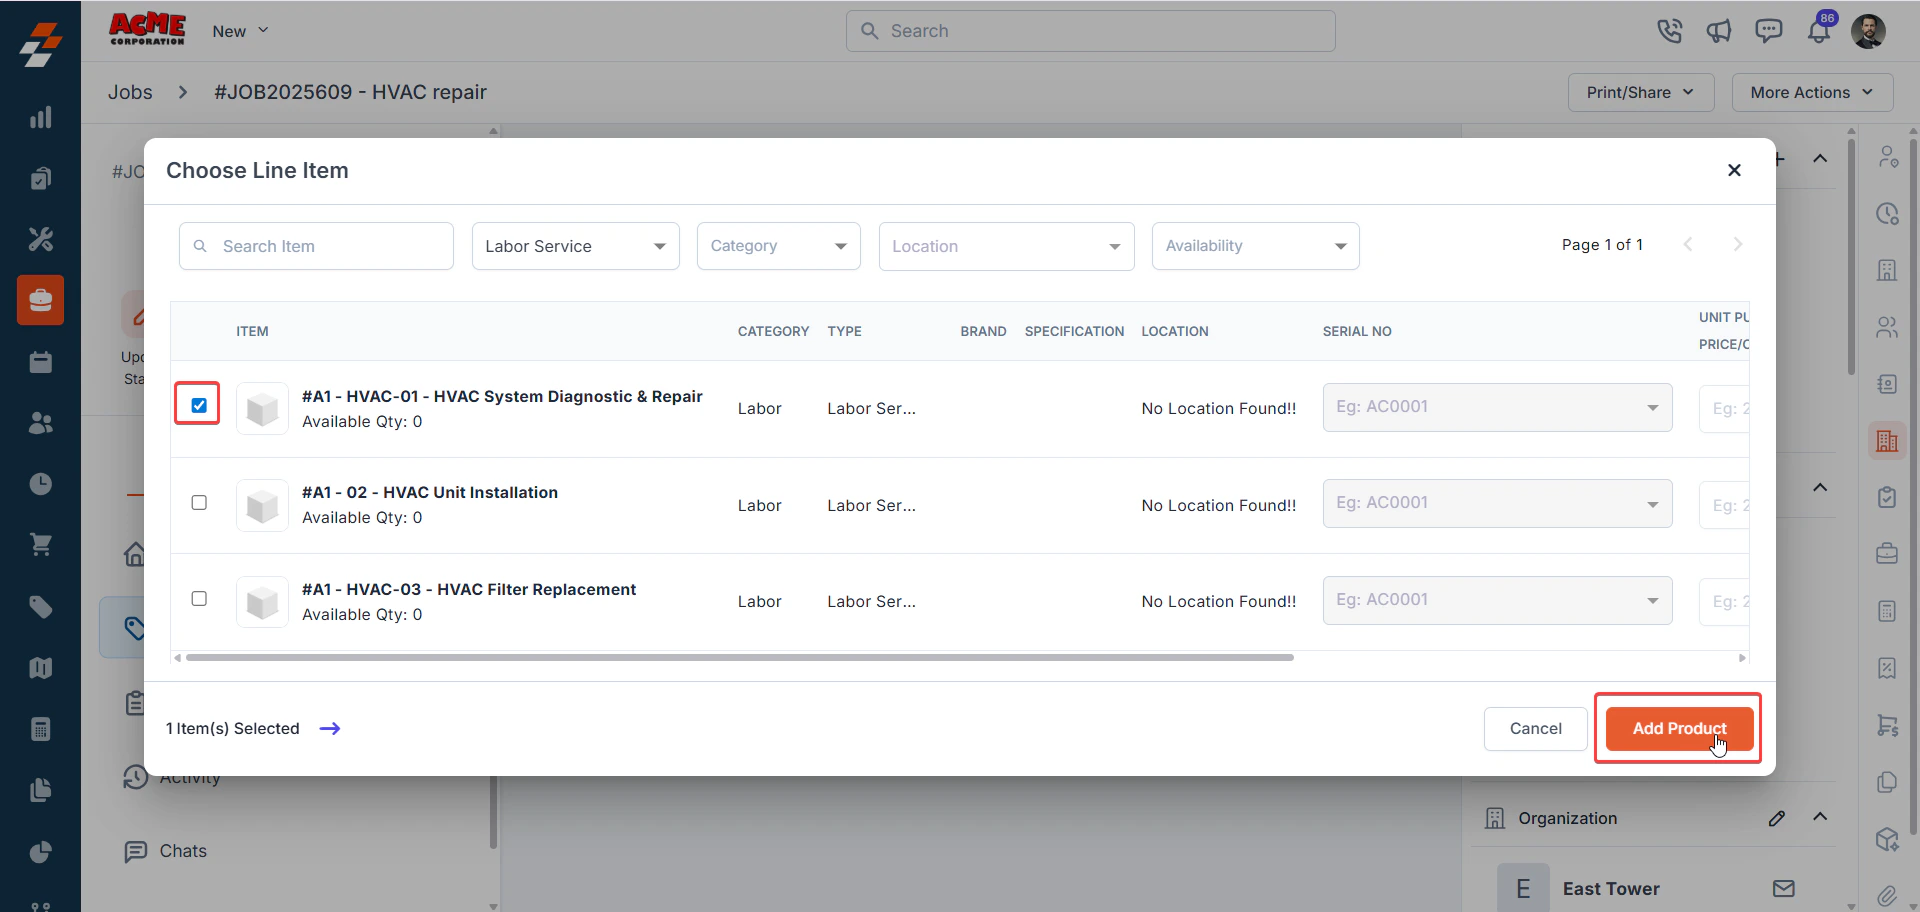Click the SERIAL NO column header

[x=1357, y=331]
